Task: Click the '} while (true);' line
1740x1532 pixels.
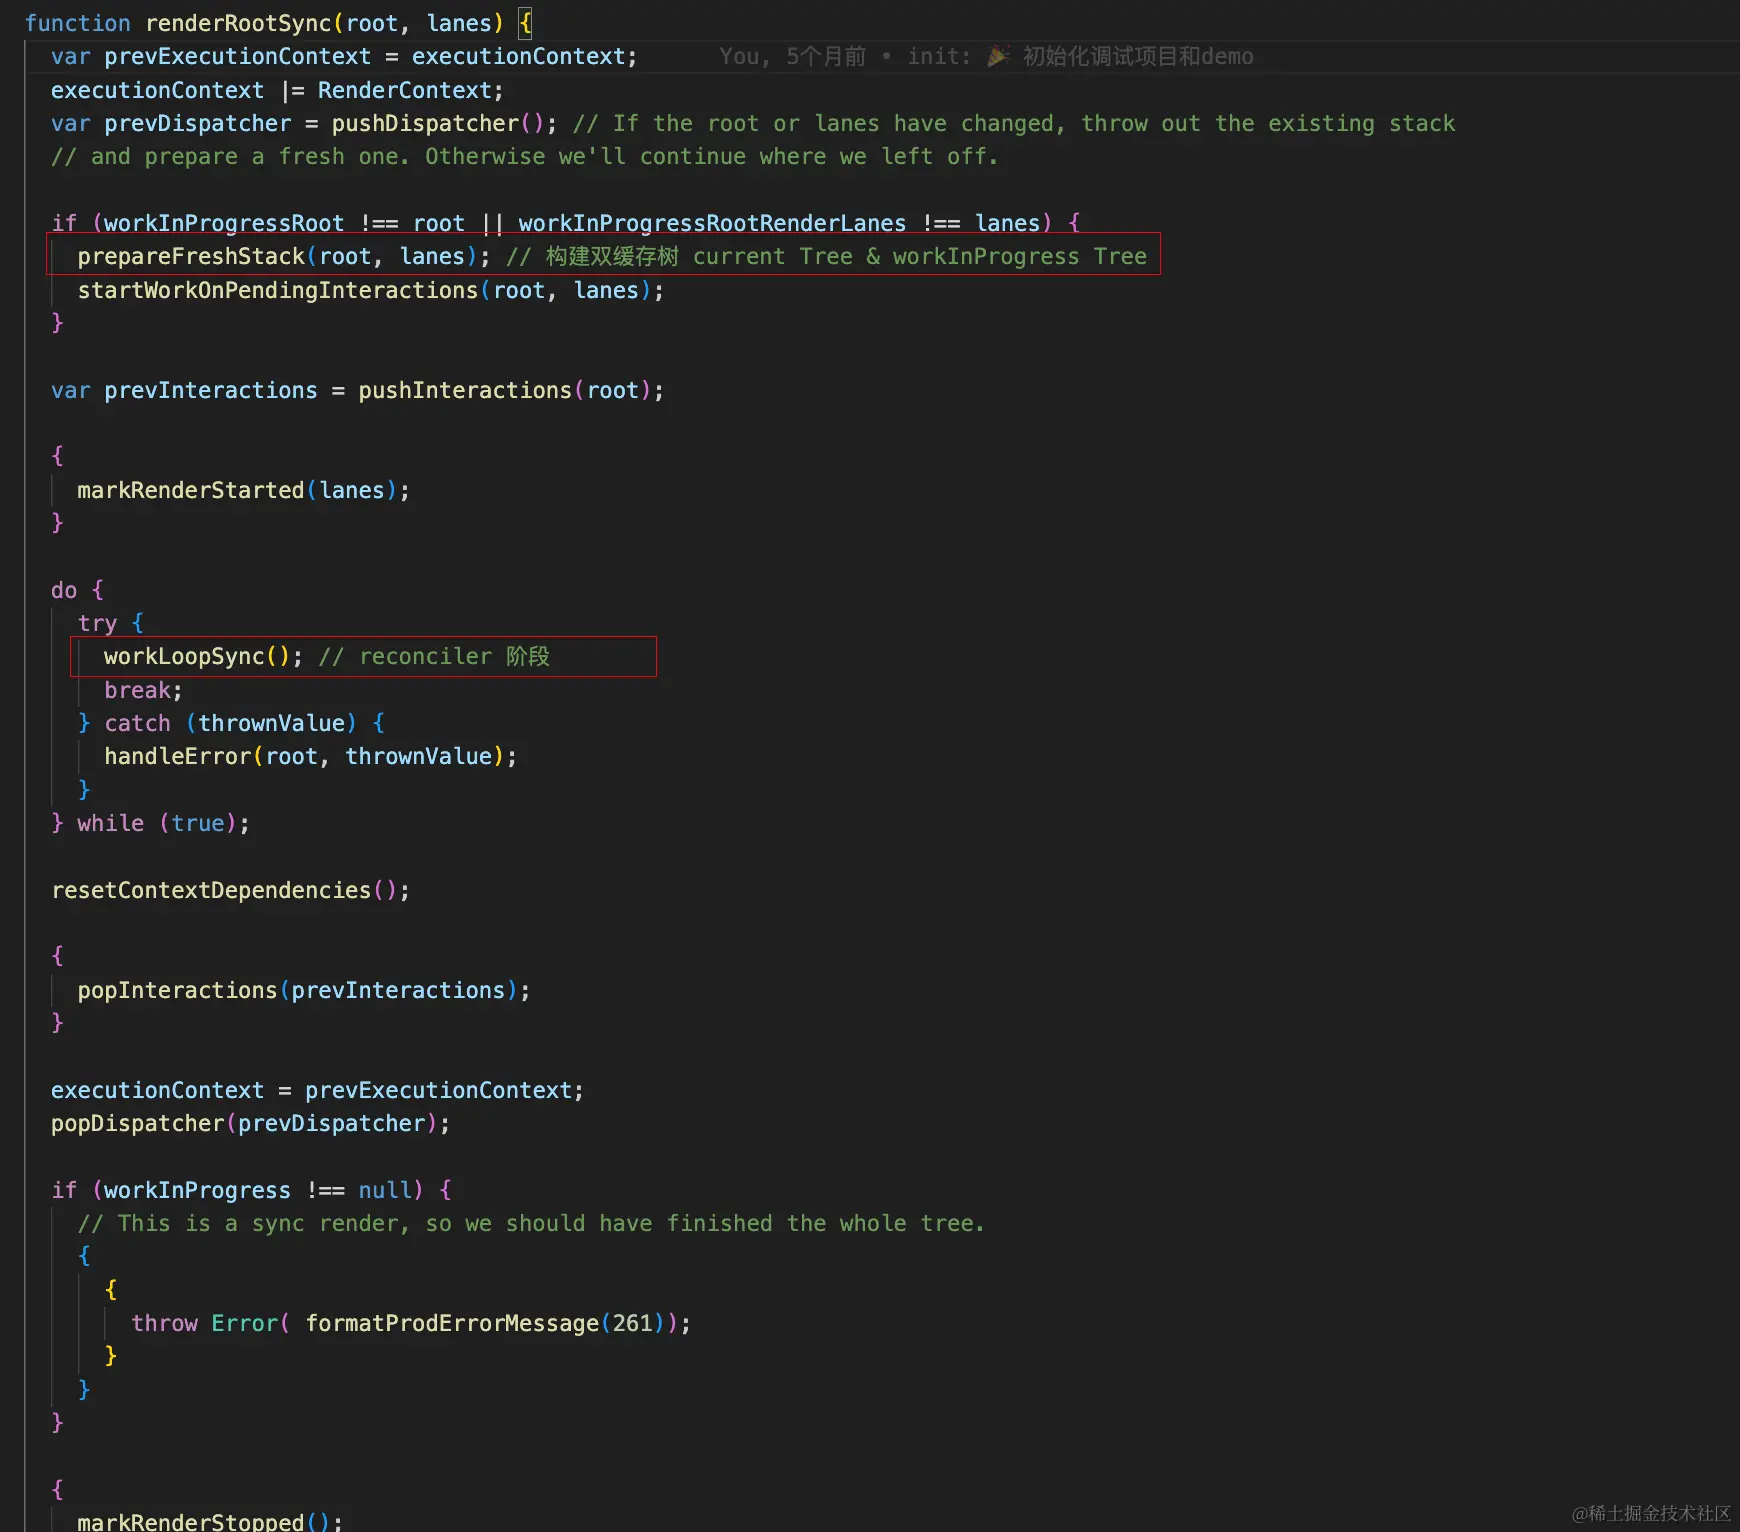Action: 151,823
